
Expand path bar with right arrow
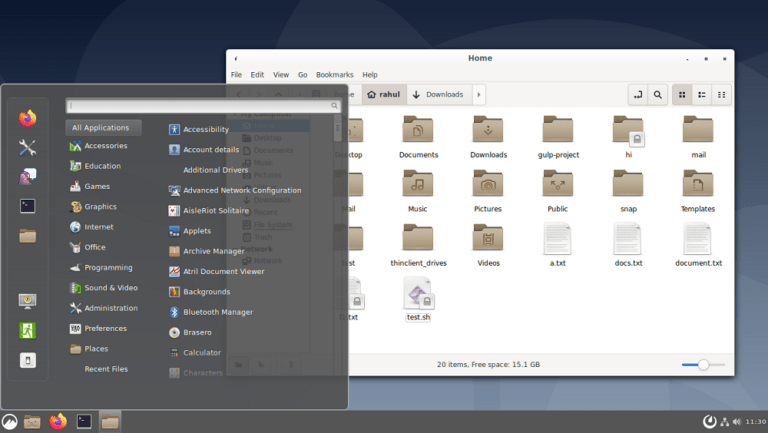[479, 95]
